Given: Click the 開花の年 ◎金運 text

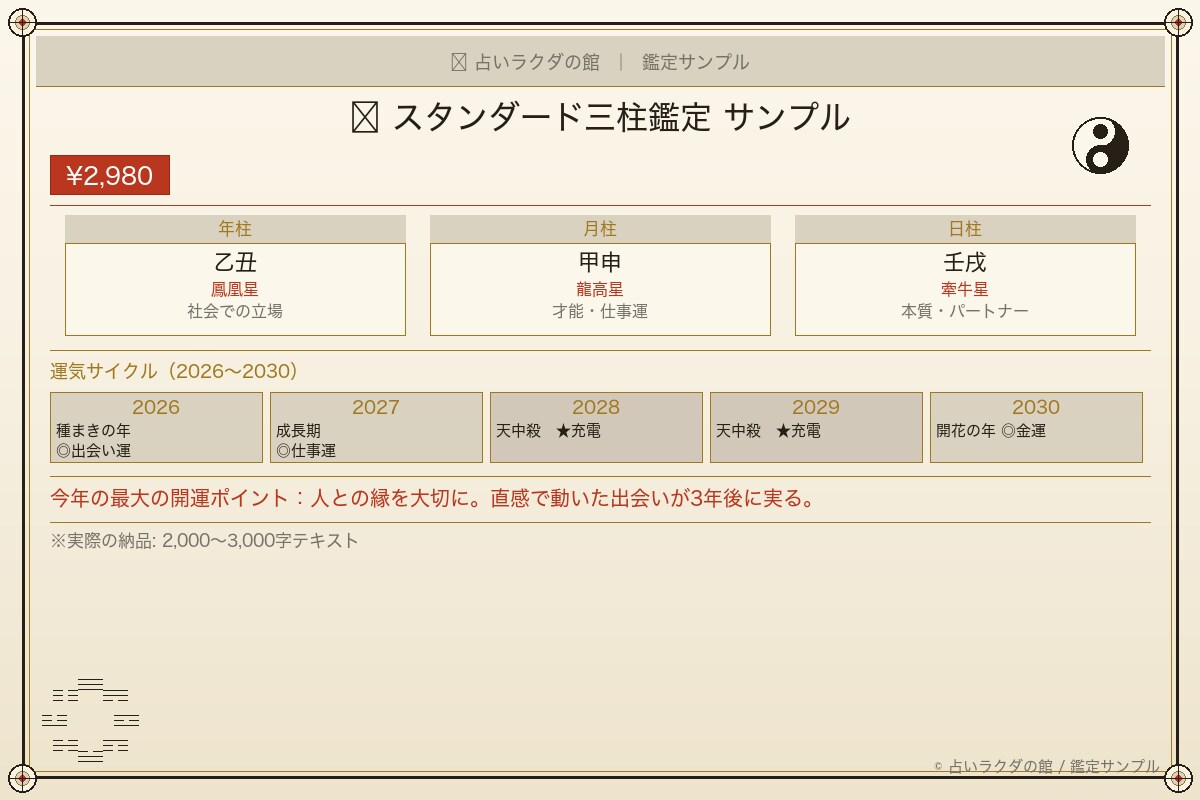Looking at the screenshot, I should [991, 431].
